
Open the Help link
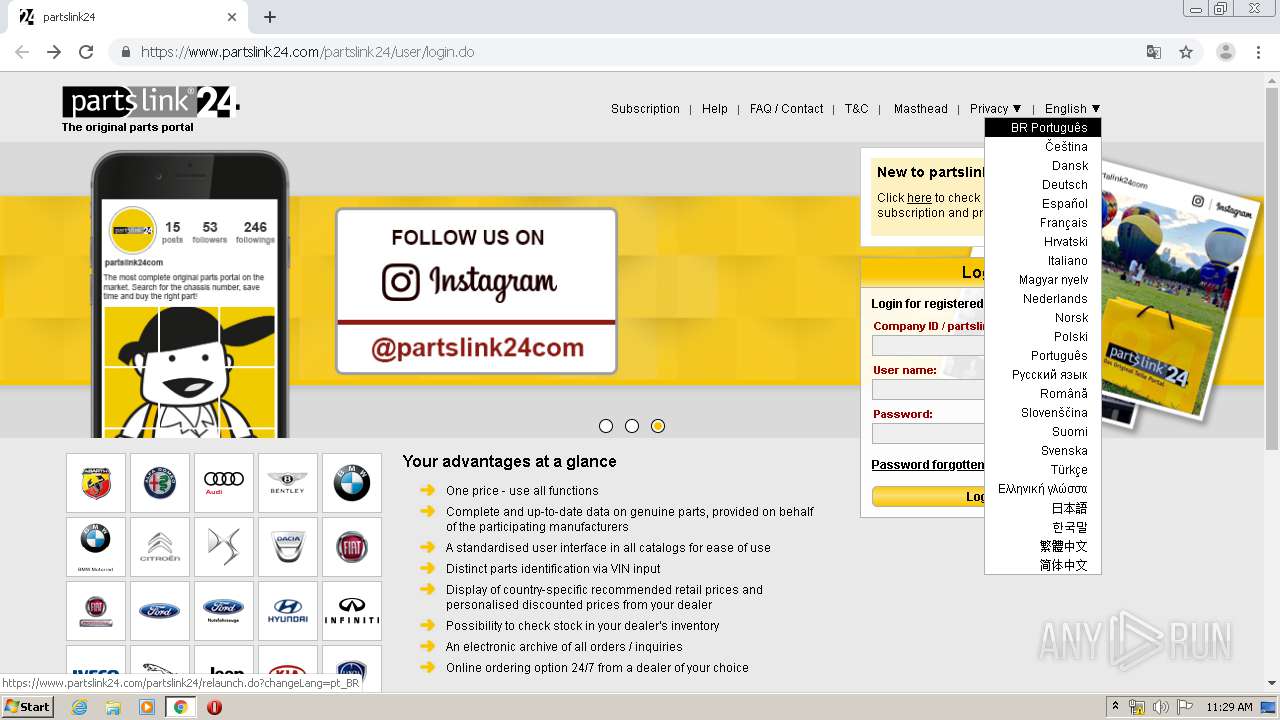point(715,109)
